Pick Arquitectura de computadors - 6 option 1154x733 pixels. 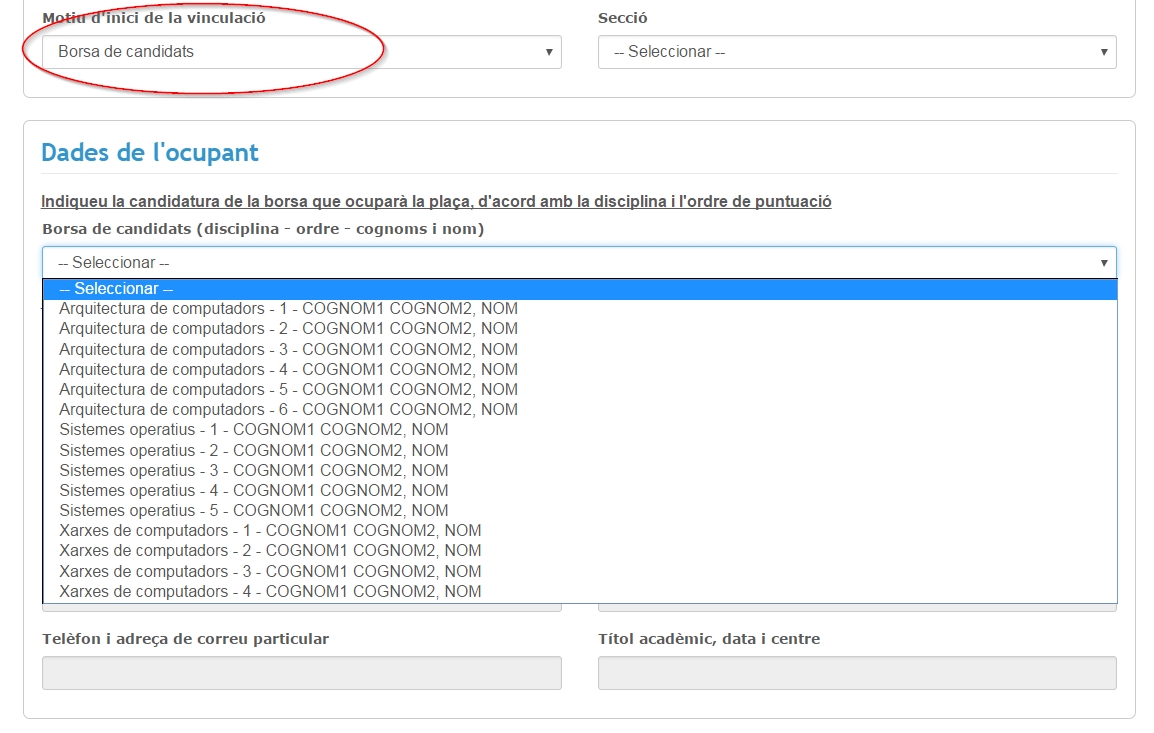pos(288,409)
